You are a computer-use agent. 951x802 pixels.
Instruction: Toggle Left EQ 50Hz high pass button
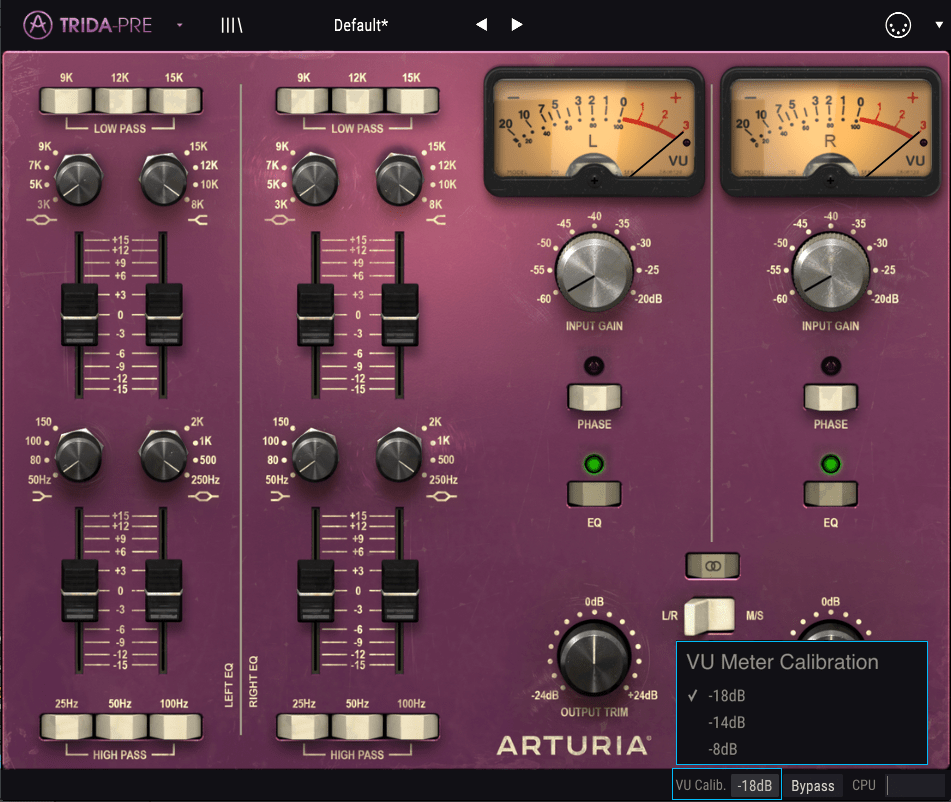point(121,726)
